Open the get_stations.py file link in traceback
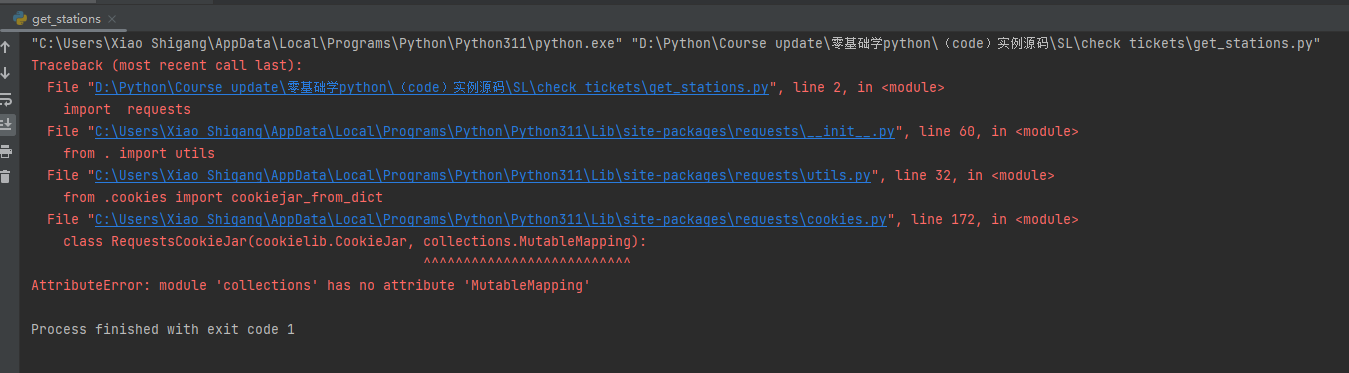This screenshot has width=1349, height=373. pos(432,88)
